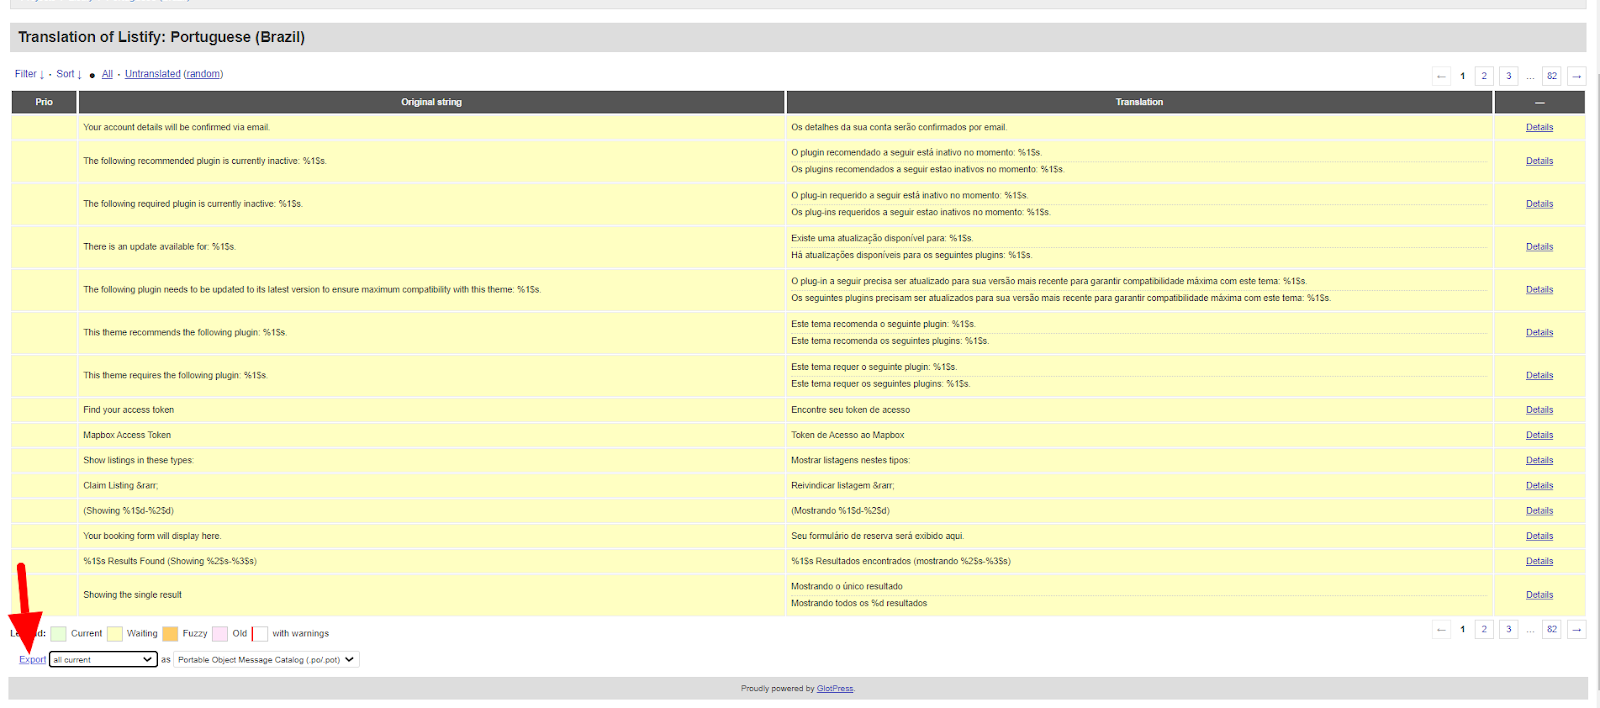Open Details for 'required plugin is currently inactive' row
The image size is (1600, 708).
point(1539,204)
